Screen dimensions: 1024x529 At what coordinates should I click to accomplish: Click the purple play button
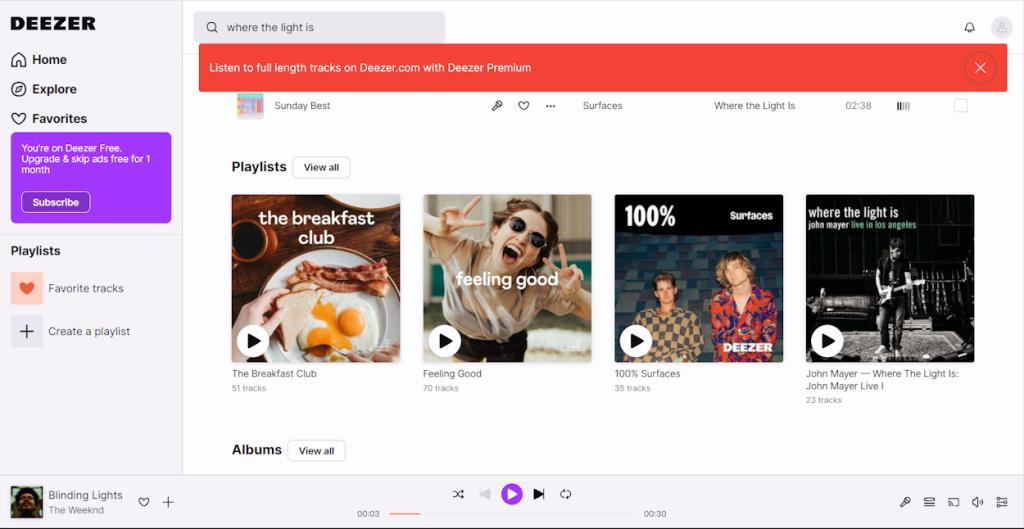[x=512, y=494]
